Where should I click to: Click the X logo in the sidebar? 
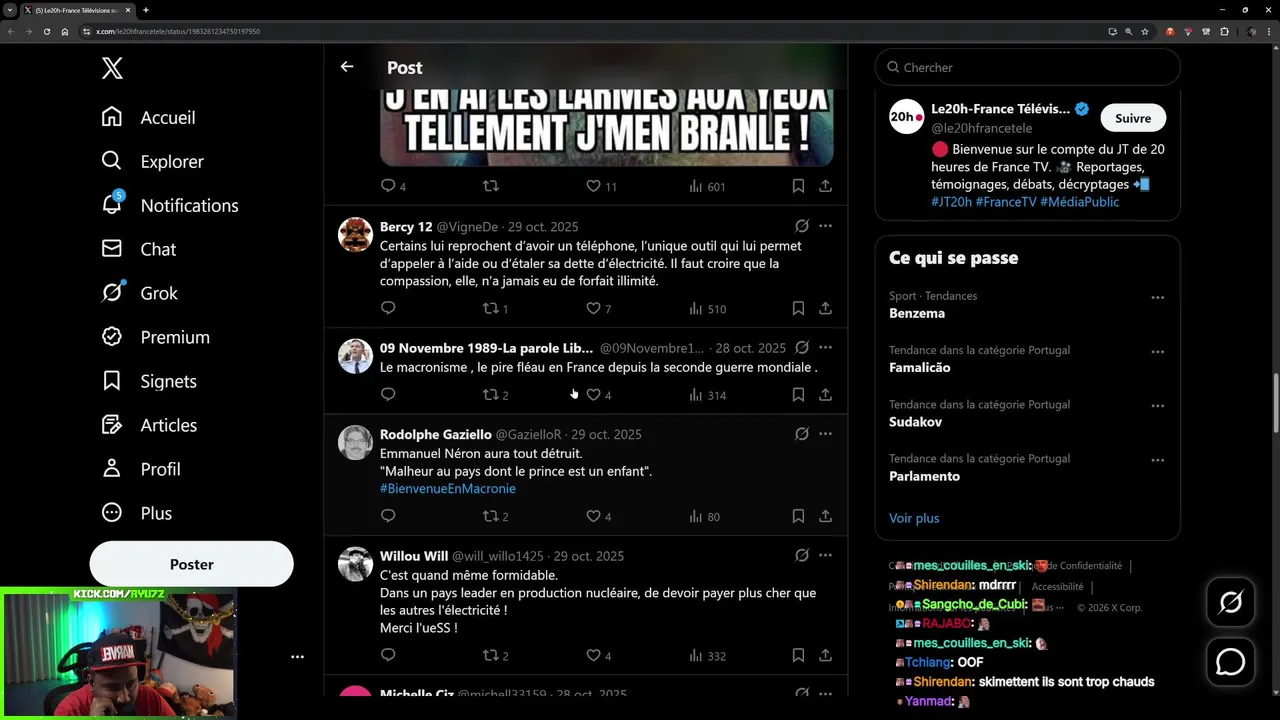point(112,68)
